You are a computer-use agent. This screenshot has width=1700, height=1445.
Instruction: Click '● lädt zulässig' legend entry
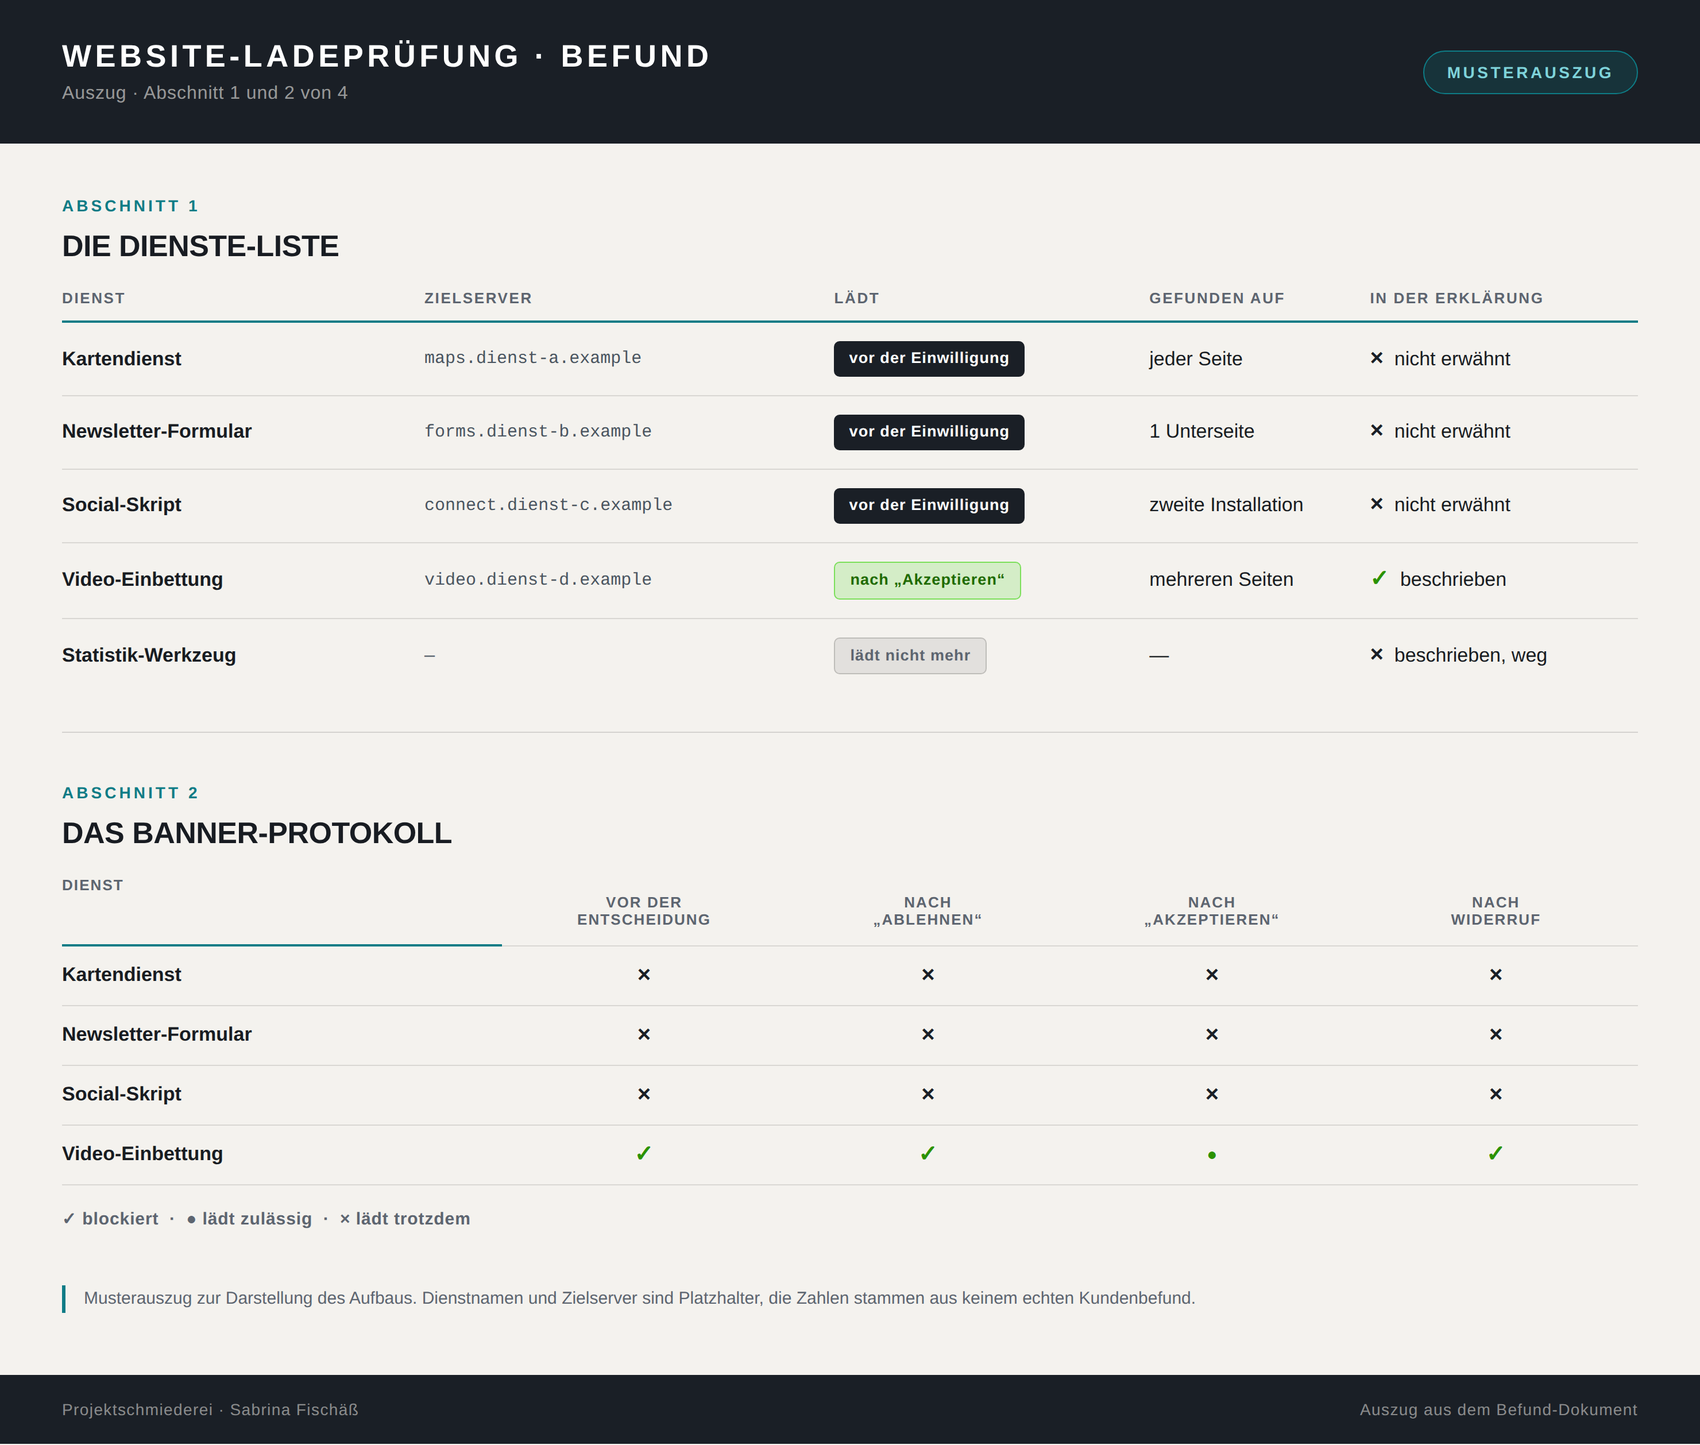pyautogui.click(x=249, y=1219)
